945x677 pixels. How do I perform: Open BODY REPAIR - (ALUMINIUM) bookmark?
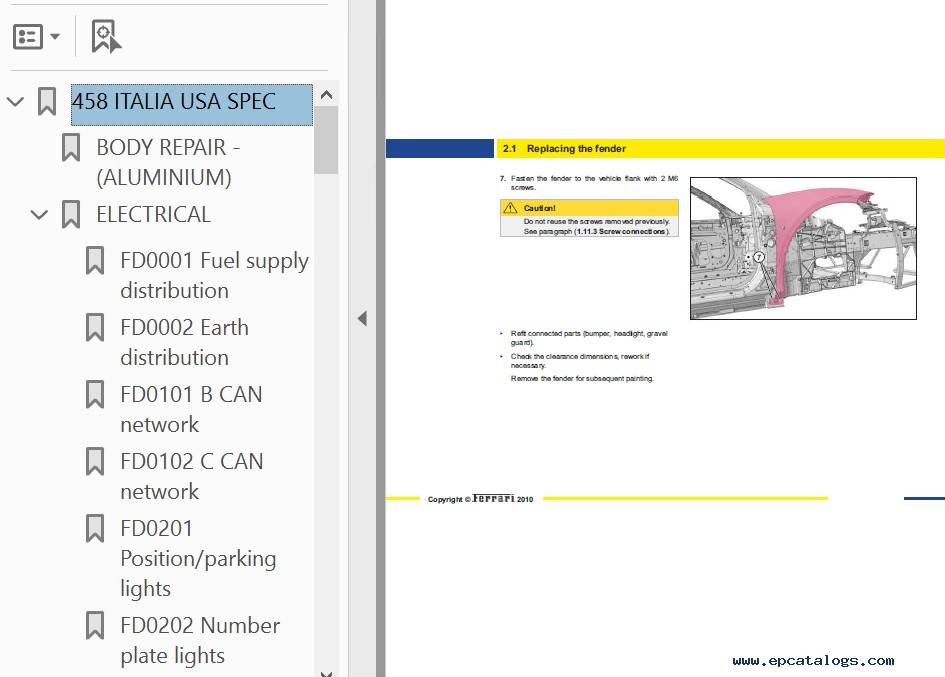pyautogui.click(x=168, y=162)
